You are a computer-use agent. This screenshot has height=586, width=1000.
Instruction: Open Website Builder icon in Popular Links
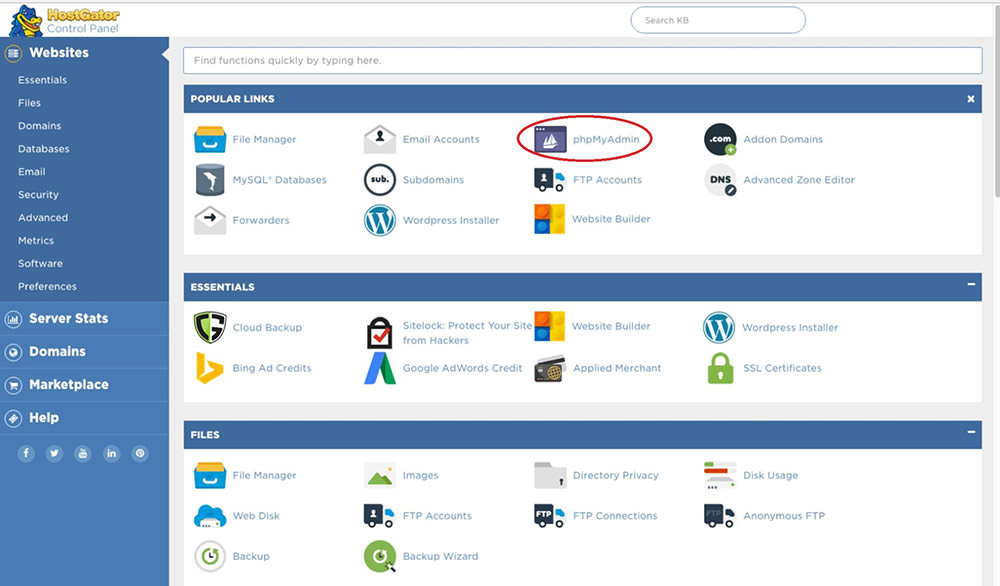pos(550,219)
